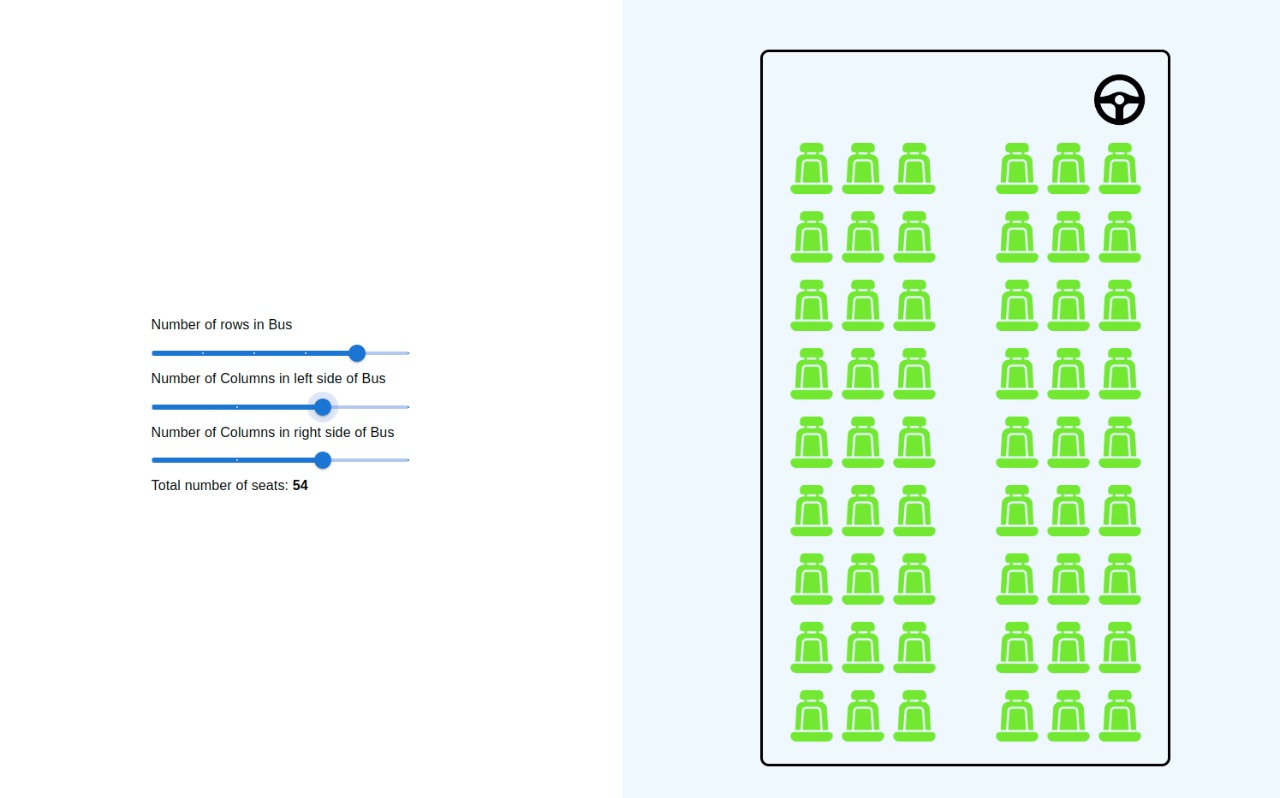Screen dimensions: 1280x798
Task: Click the total number of seats value
Action: (300, 485)
